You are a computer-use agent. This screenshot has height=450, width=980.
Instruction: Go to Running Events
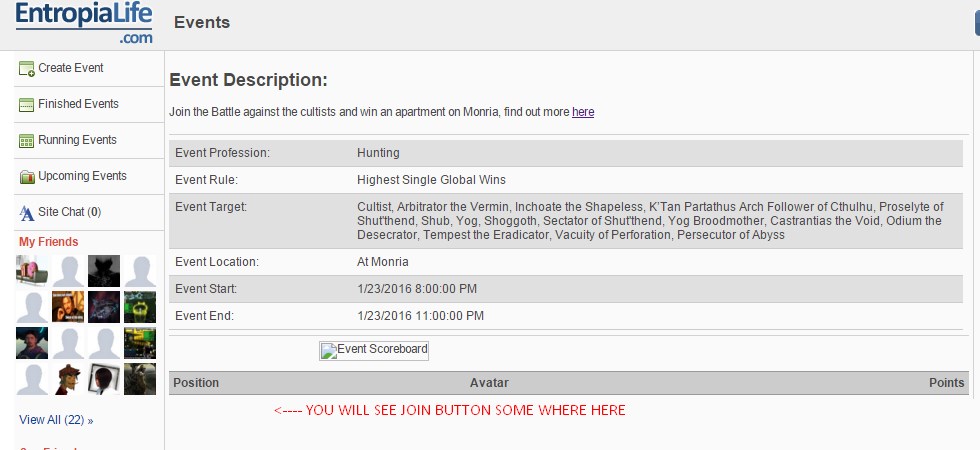click(x=77, y=140)
